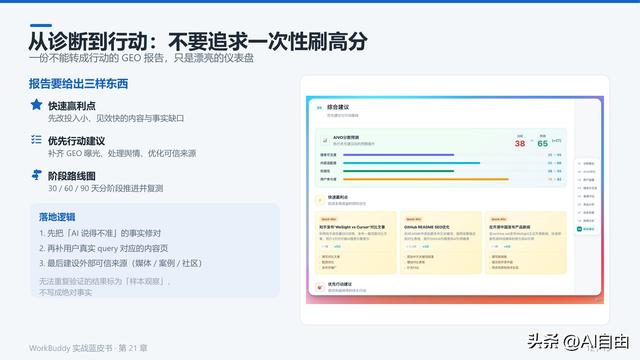Screen dimensions: 640x360
Task: Click step 1 about AI 说得不准 facts
Action: point(100,233)
